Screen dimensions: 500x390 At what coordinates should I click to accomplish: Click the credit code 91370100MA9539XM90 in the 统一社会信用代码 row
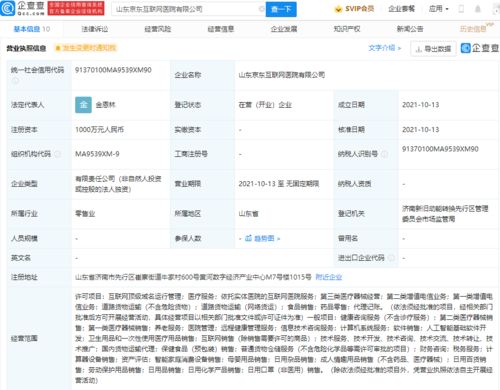113,70
